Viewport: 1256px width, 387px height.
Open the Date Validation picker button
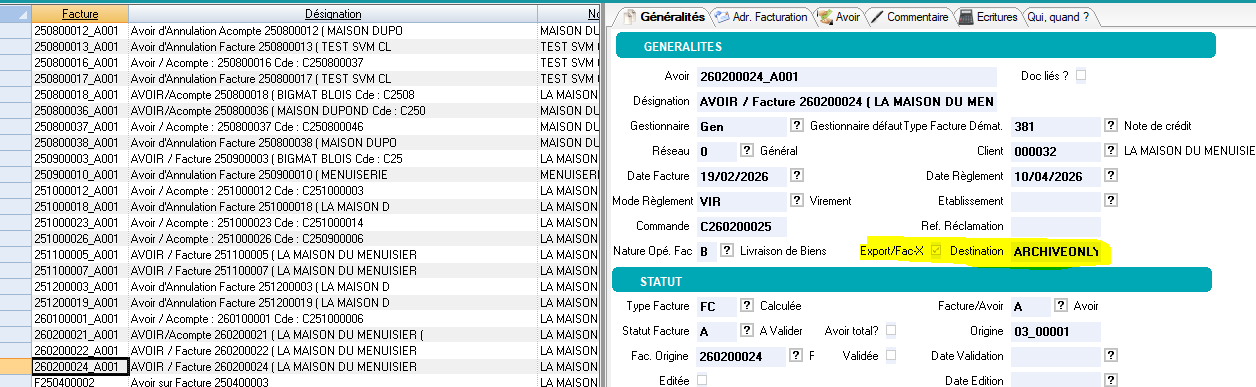(x=1112, y=356)
